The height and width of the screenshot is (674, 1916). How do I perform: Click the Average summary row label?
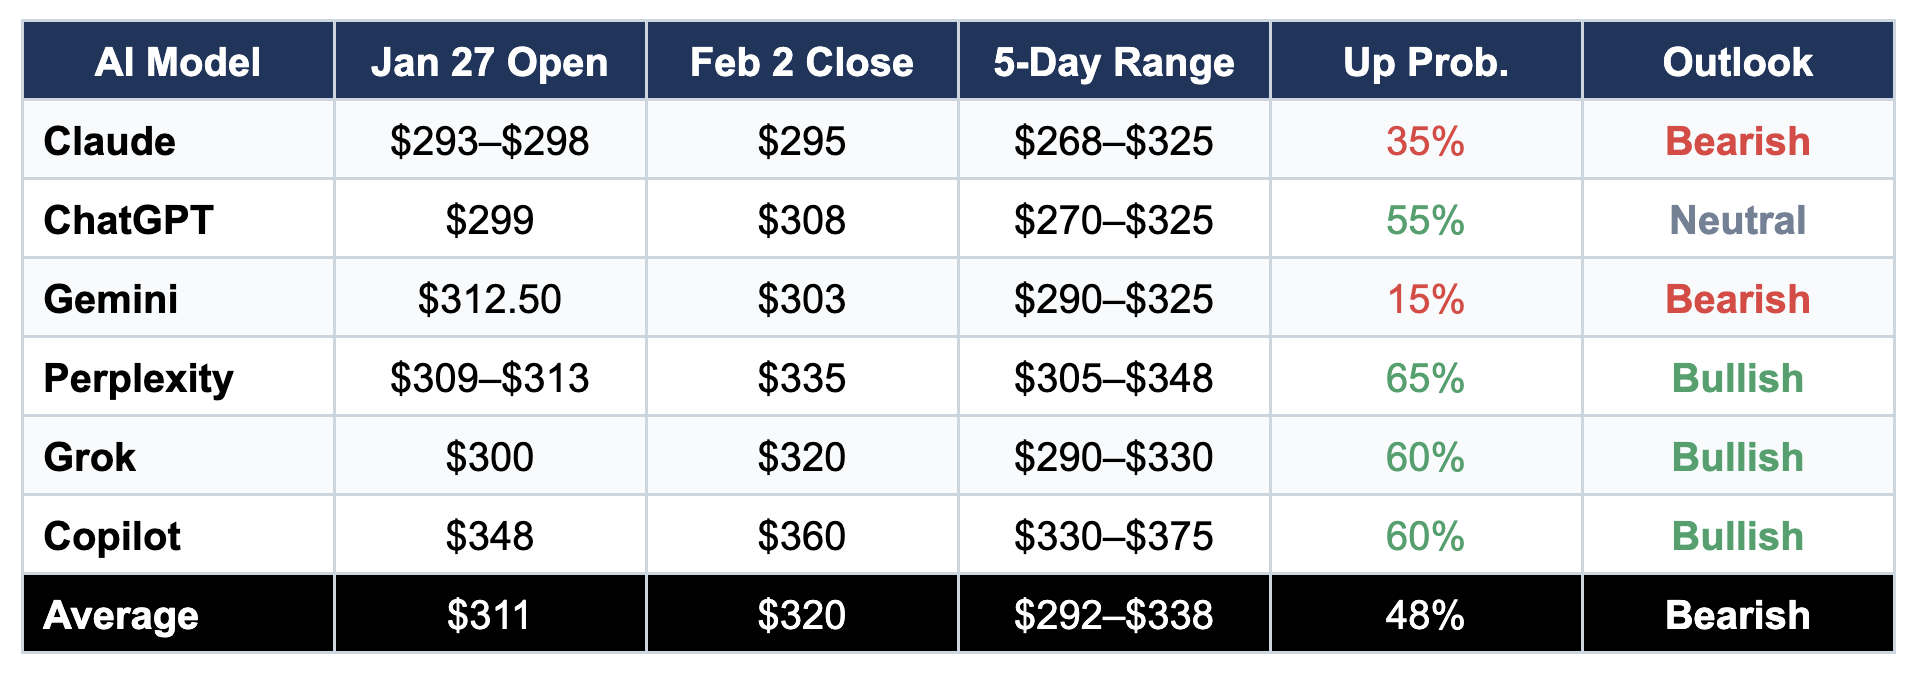[121, 615]
